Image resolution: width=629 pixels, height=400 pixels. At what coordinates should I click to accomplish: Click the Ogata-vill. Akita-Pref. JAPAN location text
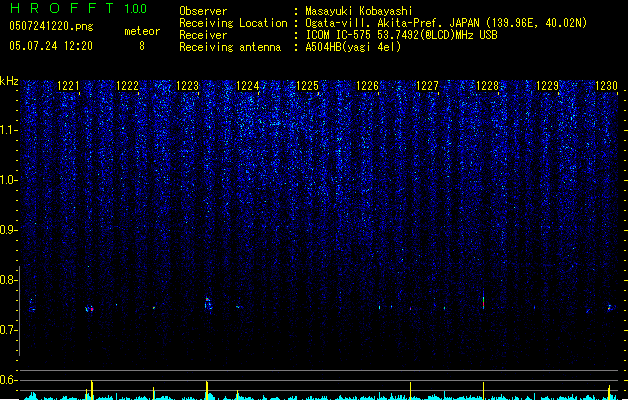(x=446, y=23)
